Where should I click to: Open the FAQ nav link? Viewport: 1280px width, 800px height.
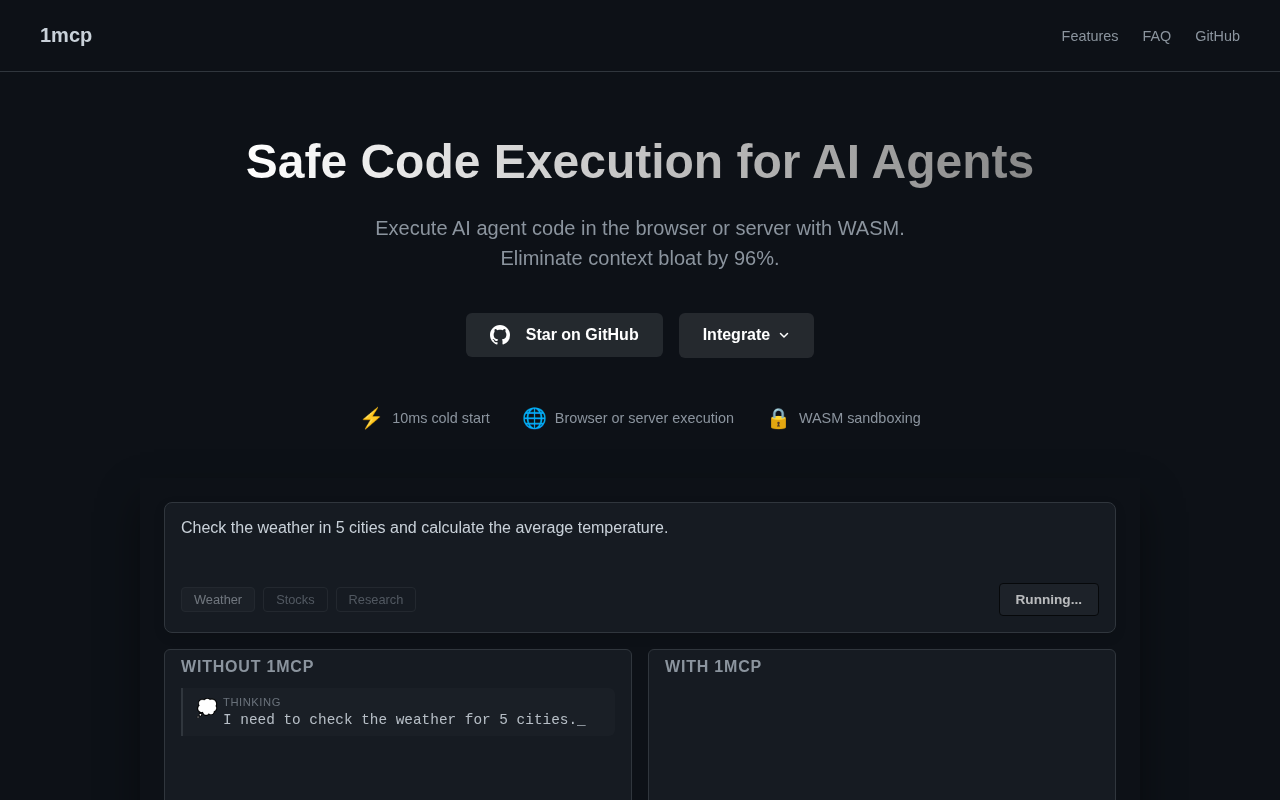click(x=1157, y=36)
